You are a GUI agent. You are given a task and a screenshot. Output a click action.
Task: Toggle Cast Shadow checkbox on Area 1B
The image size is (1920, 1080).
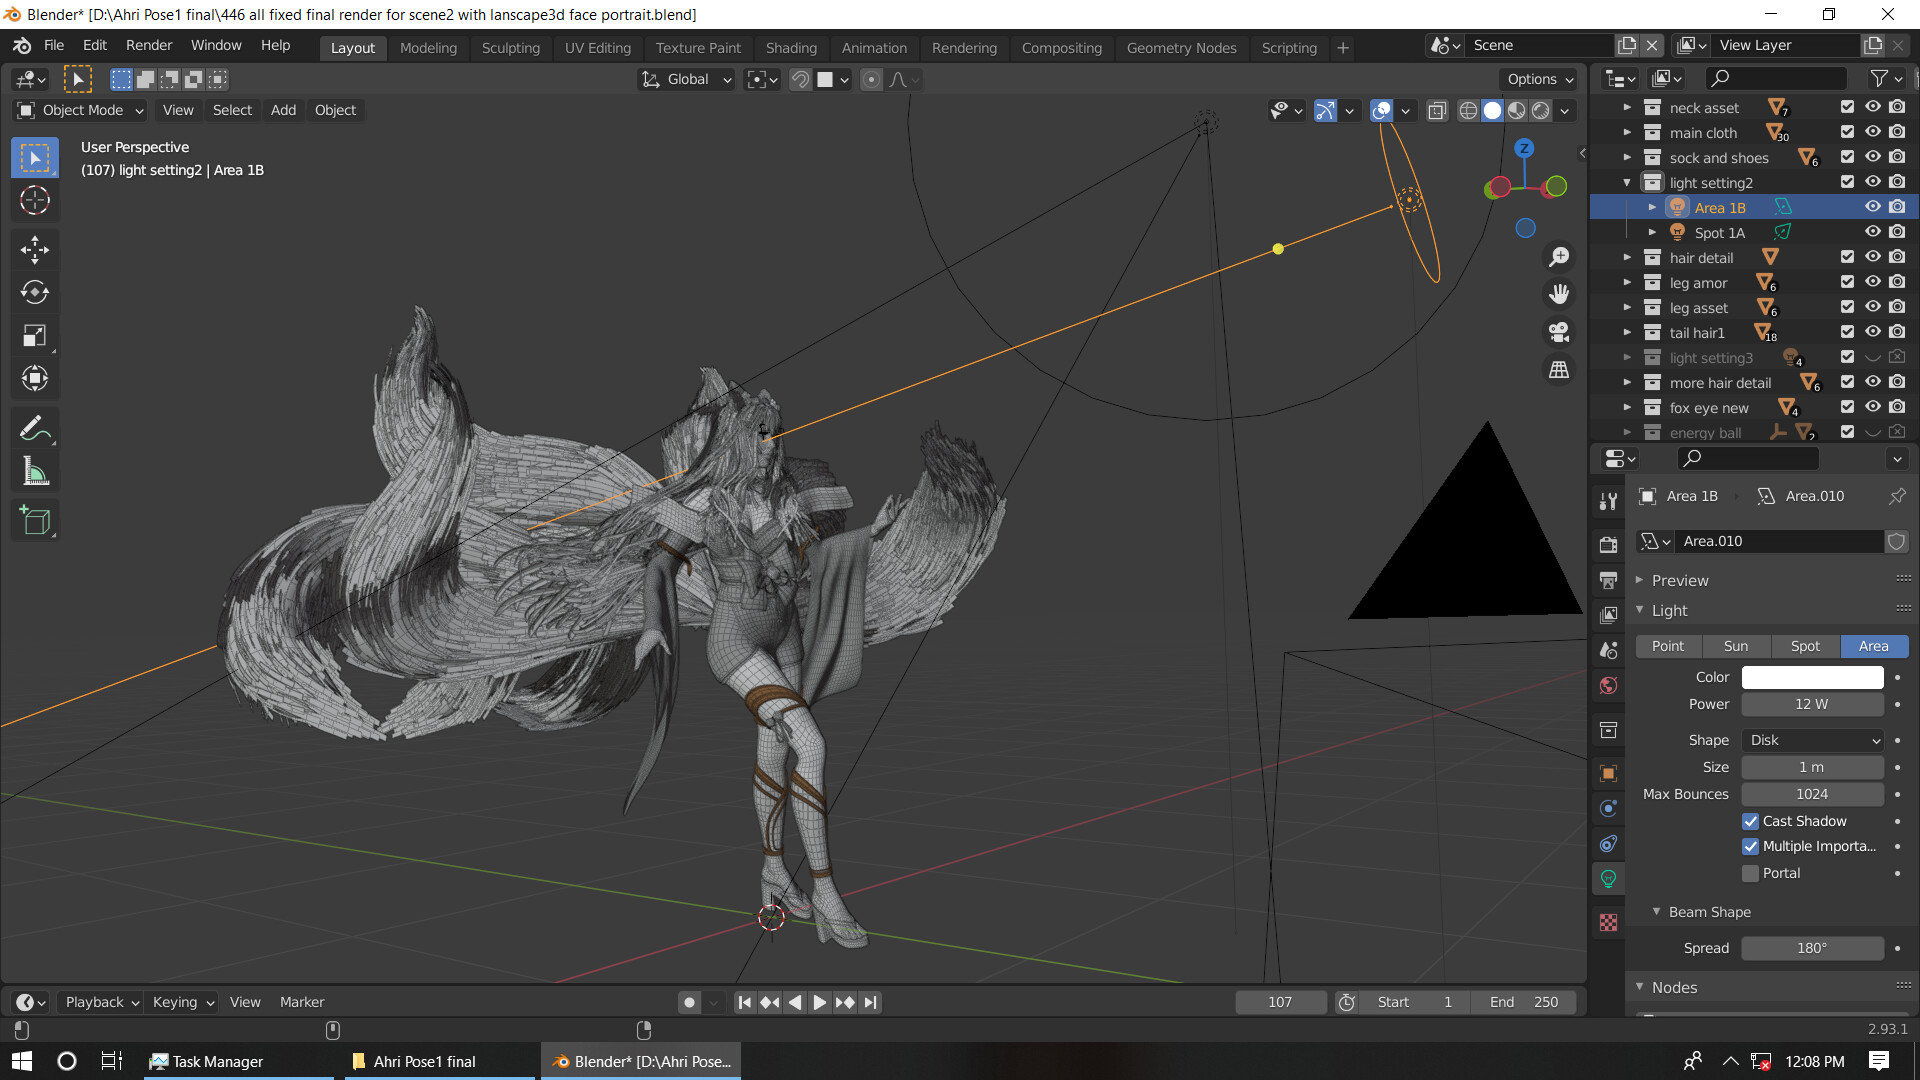pos(1750,820)
